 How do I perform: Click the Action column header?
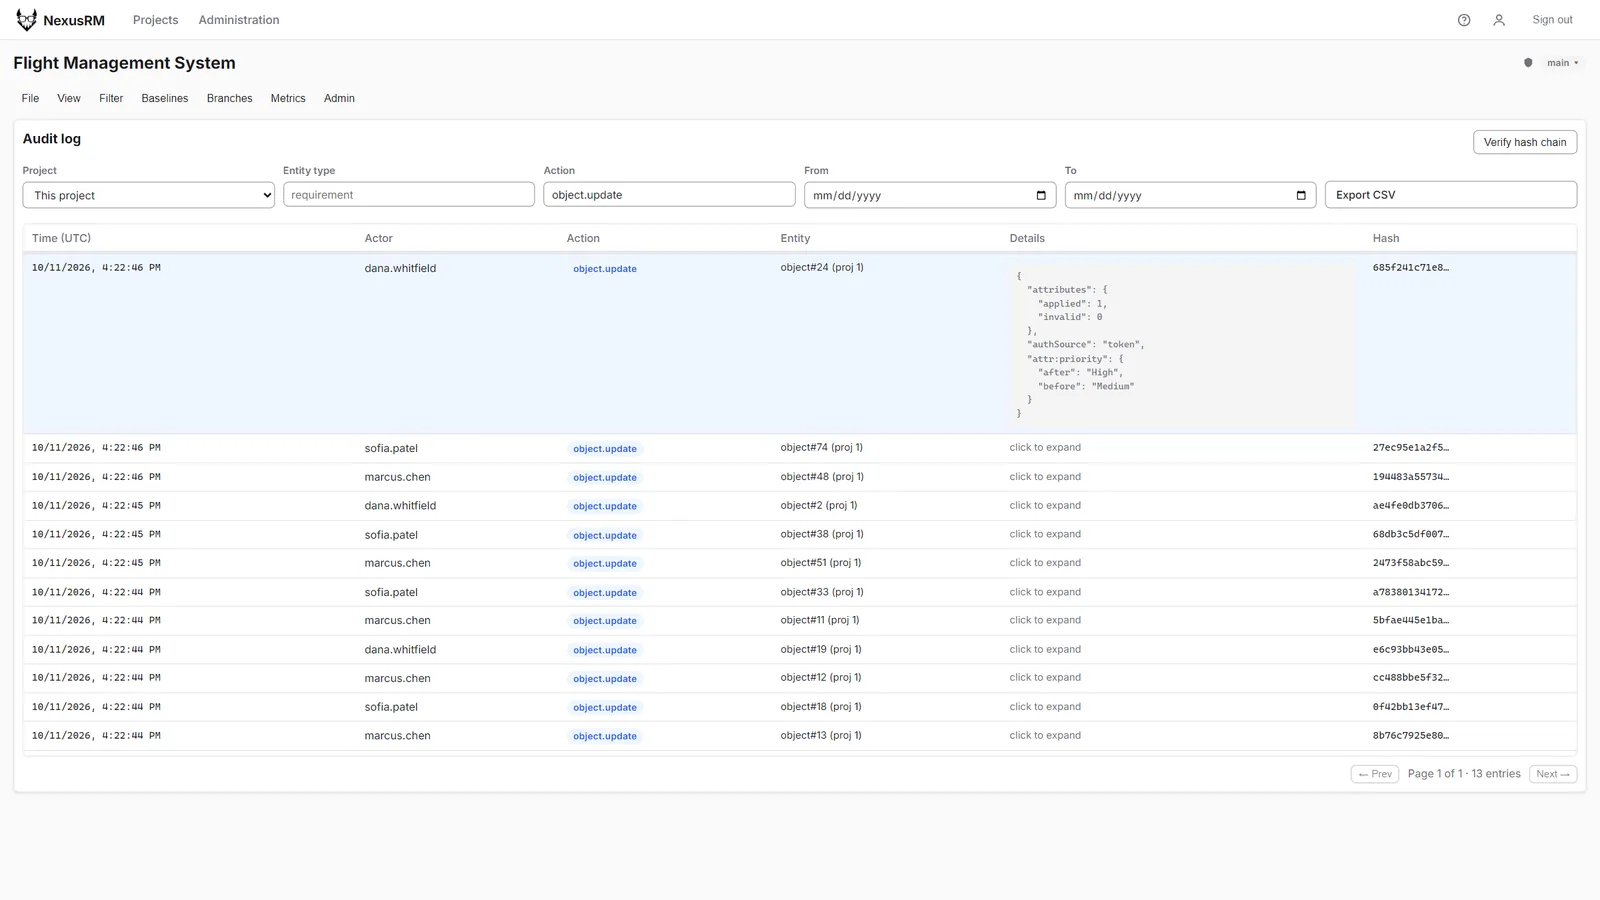[583, 238]
